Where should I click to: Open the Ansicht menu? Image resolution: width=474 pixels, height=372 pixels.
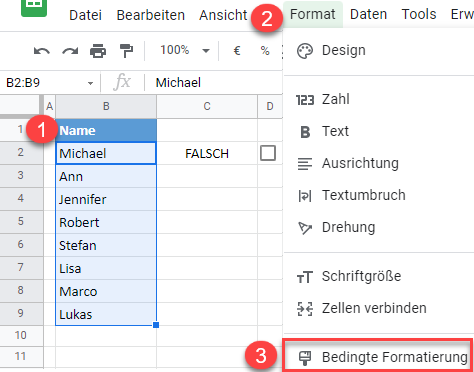coord(223,15)
